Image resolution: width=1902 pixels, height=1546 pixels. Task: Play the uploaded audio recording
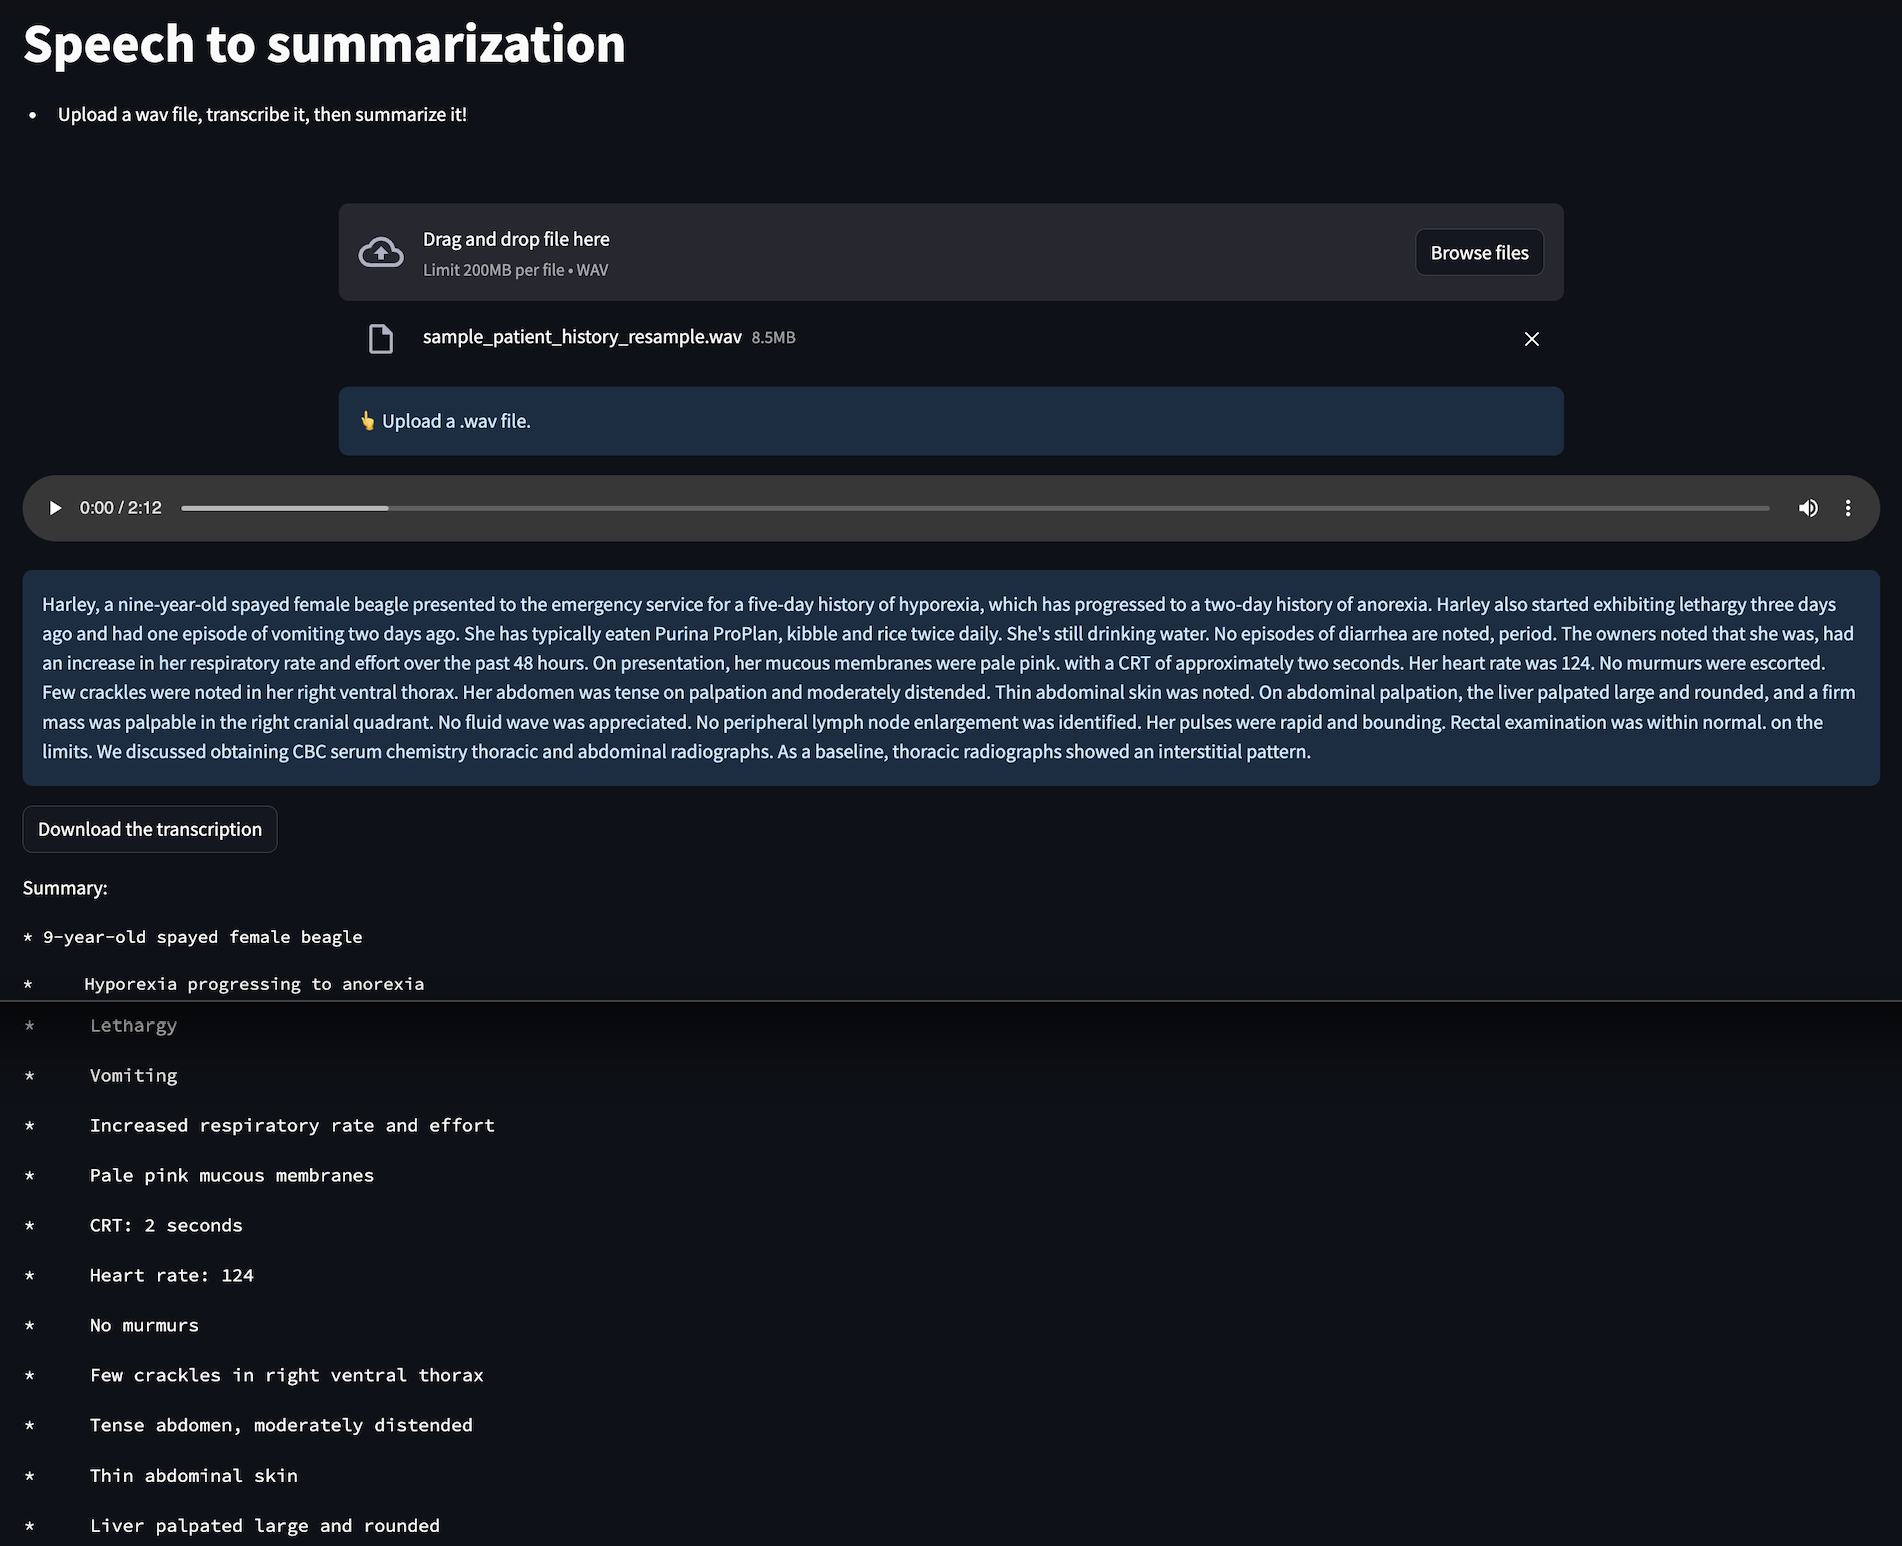coord(55,508)
